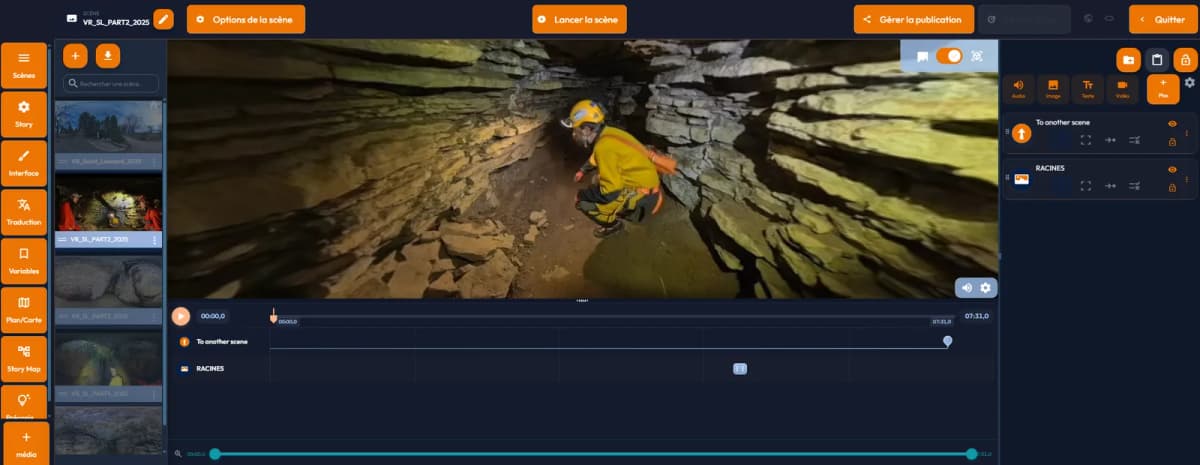
Task: Click the RACINES adjust sliders icon
Action: pyautogui.click(x=1135, y=186)
